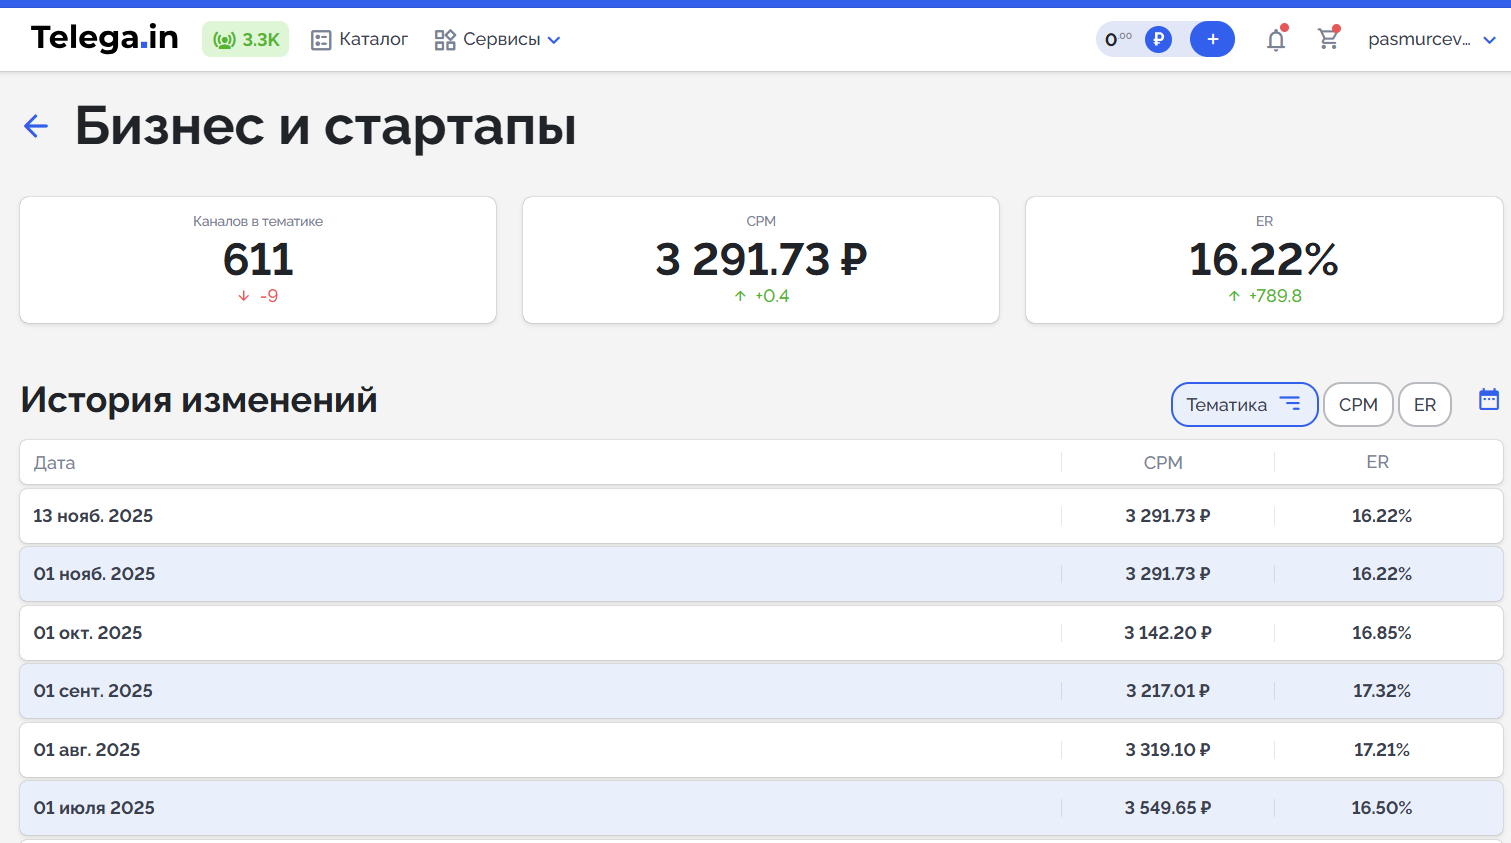Expand the pasmurcev account menu
1511x843 pixels.
coord(1431,39)
